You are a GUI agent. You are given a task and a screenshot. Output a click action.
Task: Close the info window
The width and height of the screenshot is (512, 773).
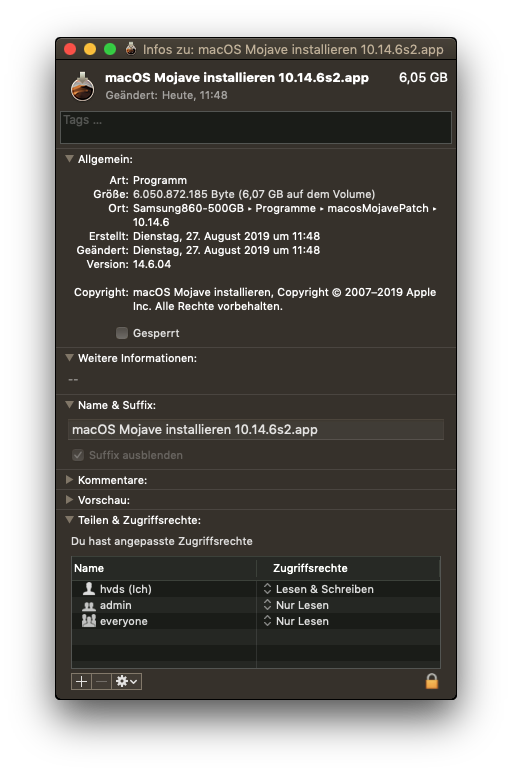coord(70,49)
